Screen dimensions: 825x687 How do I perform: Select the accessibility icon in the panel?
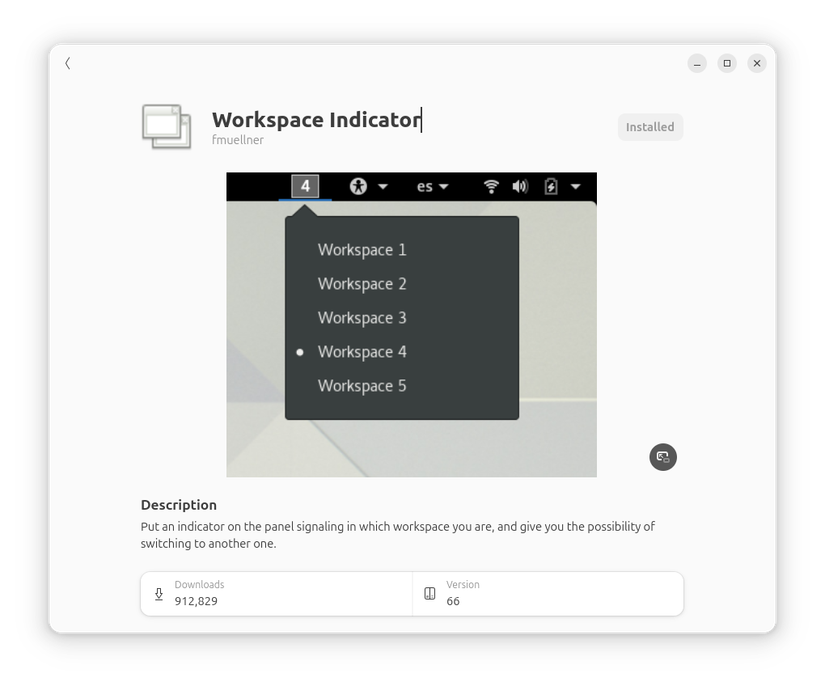[358, 186]
